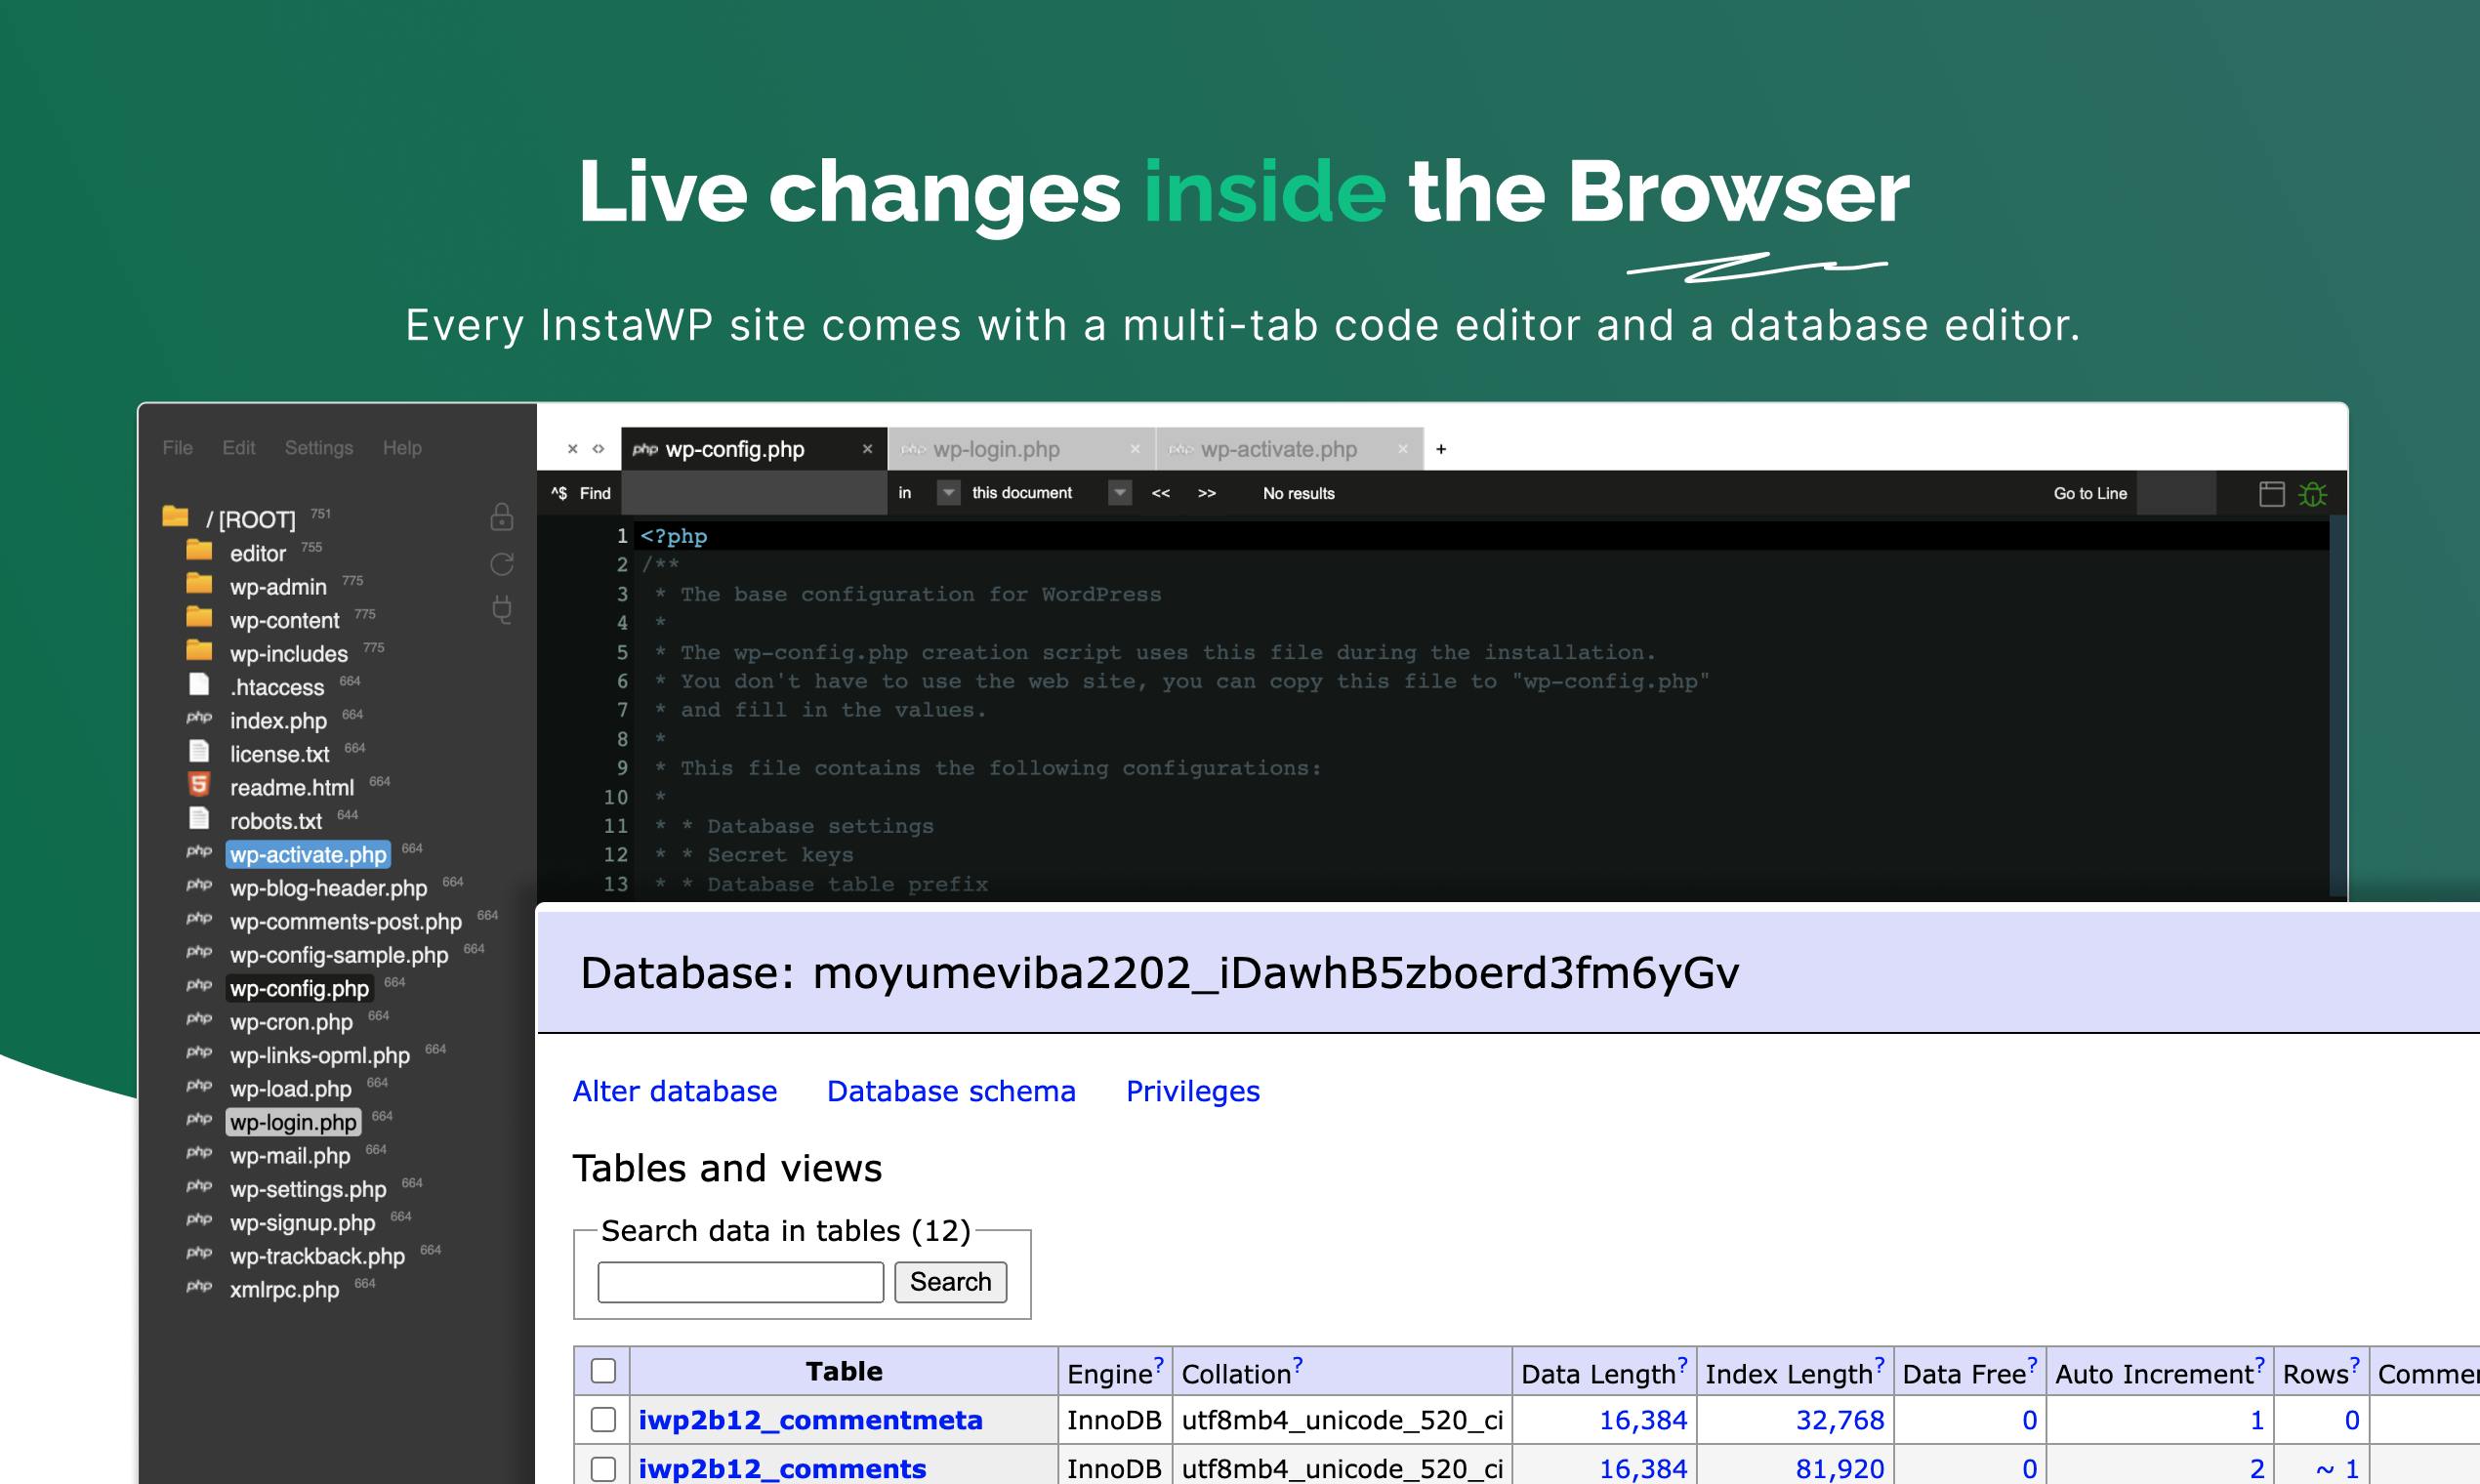This screenshot has width=2480, height=1484.
Task: Close the wp-activate.php tab
Action: click(1403, 449)
